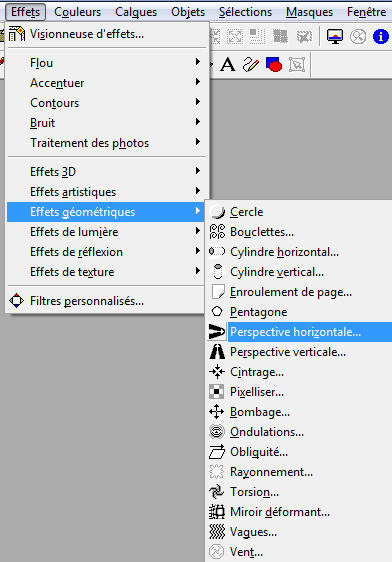Screen dimensions: 392x562
Task: Click the Visionneuse d'effets icon
Action: pyautogui.click(x=16, y=34)
